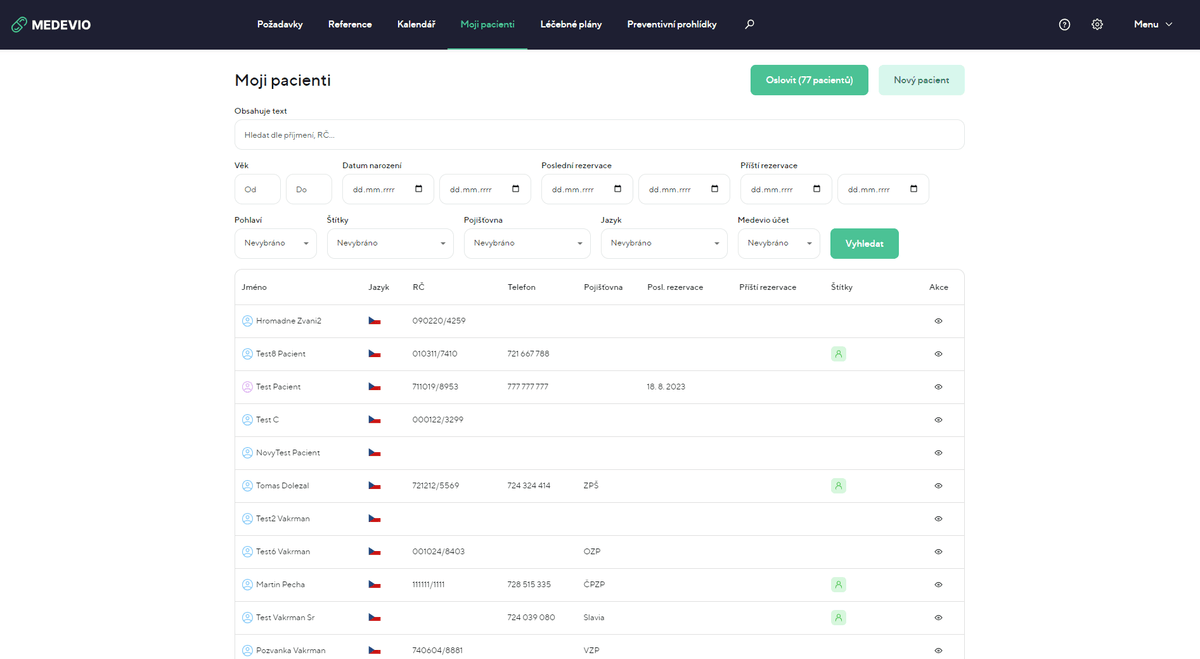1200x659 pixels.
Task: Click green tag icon for Tomas Dolezal
Action: point(839,485)
